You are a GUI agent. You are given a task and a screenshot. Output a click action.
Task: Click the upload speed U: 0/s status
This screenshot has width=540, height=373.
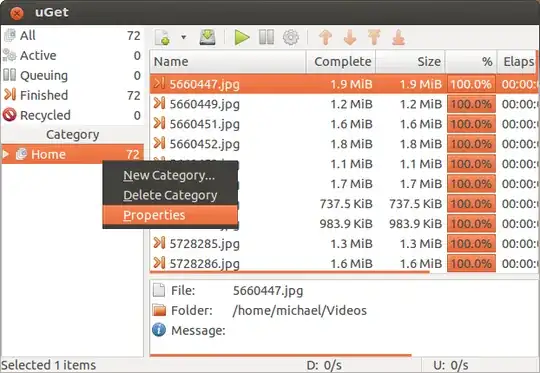[450, 365]
